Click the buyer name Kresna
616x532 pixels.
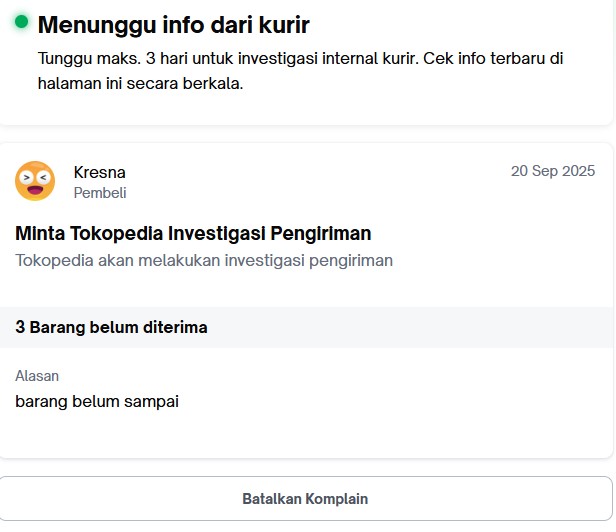click(x=99, y=172)
